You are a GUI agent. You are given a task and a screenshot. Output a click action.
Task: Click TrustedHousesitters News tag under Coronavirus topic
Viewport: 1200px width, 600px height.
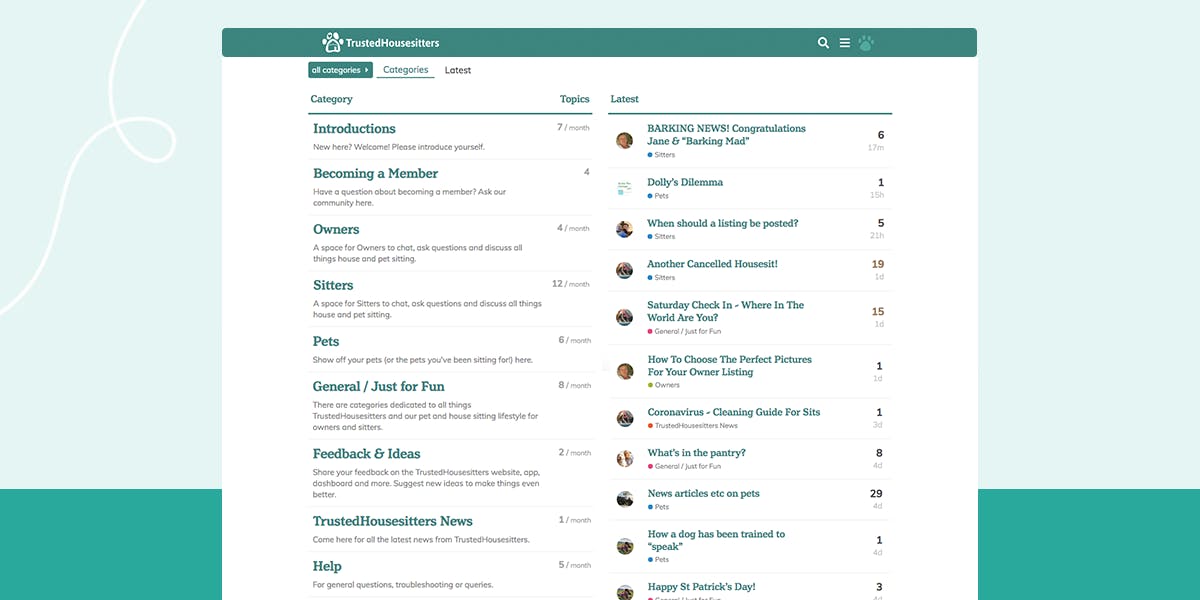coord(693,426)
